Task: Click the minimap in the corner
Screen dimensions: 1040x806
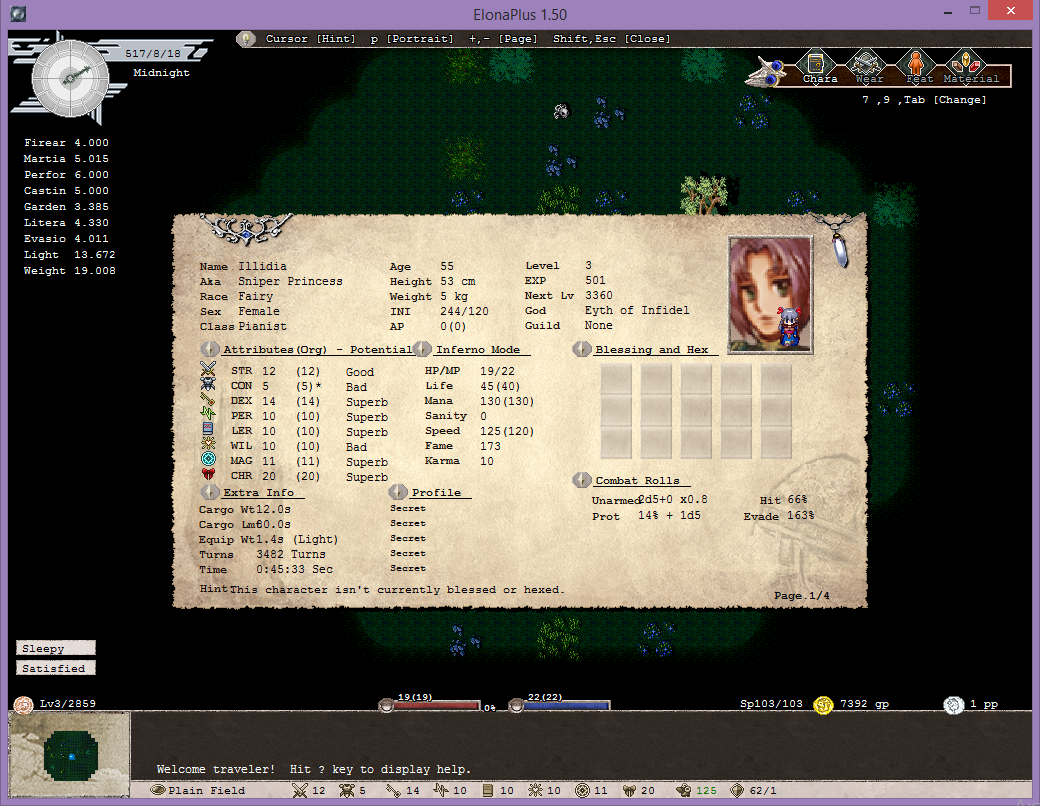Action: 69,754
